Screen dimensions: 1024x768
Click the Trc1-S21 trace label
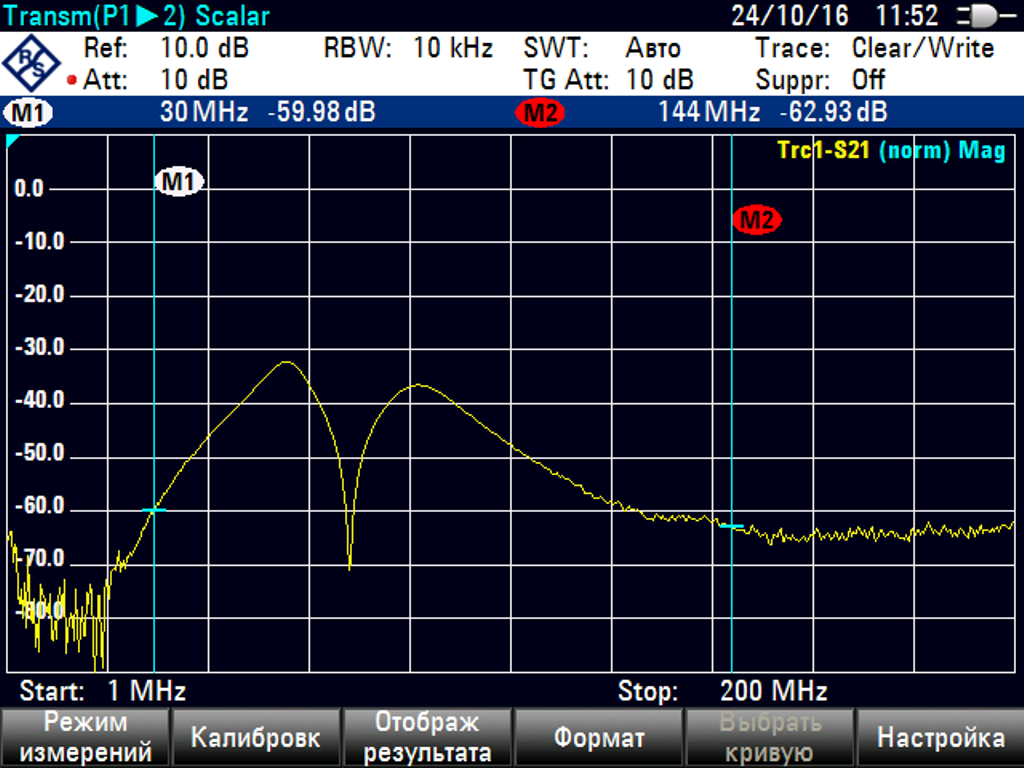tap(825, 151)
